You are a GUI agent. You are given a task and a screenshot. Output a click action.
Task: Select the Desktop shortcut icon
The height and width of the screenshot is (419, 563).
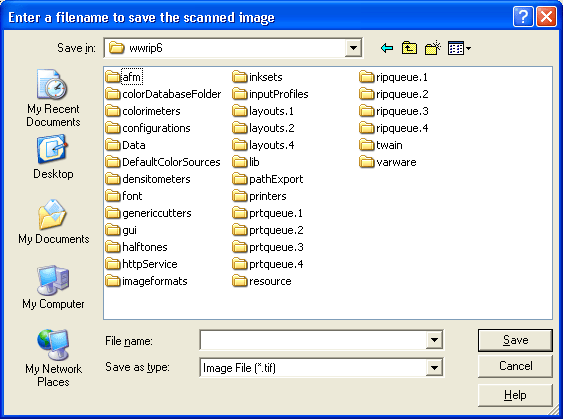53,157
